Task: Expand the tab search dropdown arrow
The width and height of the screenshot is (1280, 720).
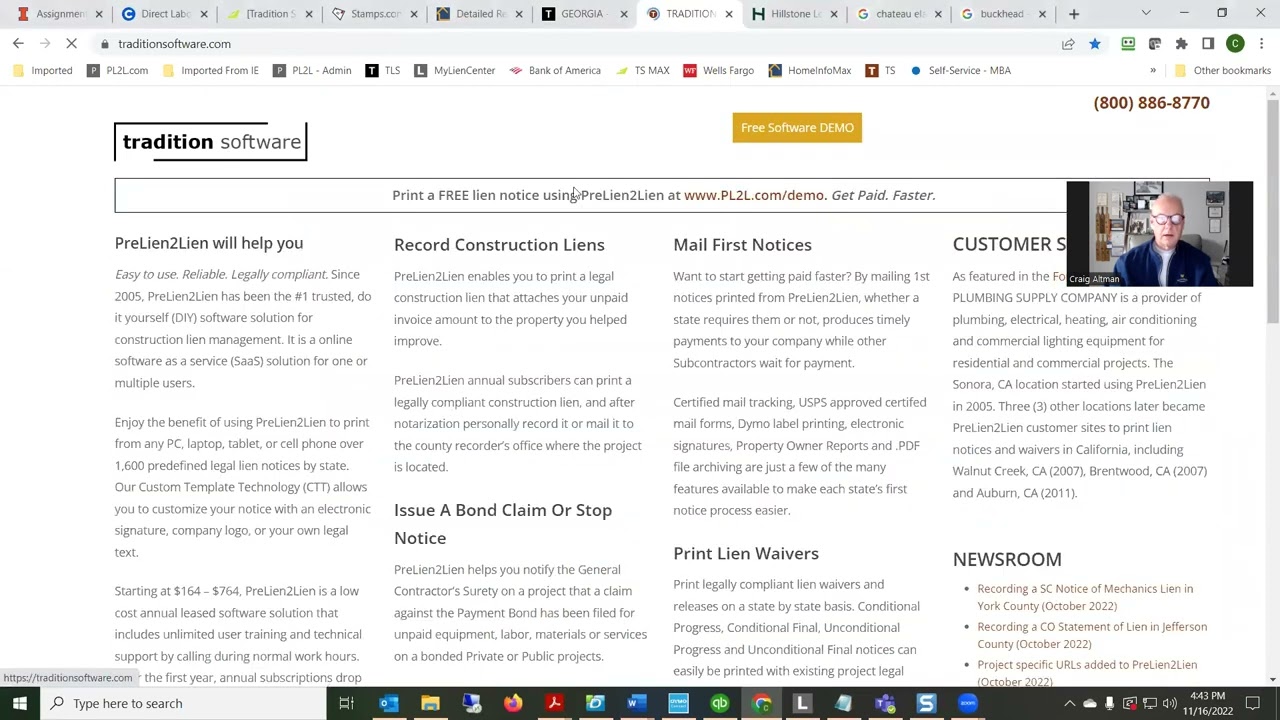Action: [x=1146, y=14]
